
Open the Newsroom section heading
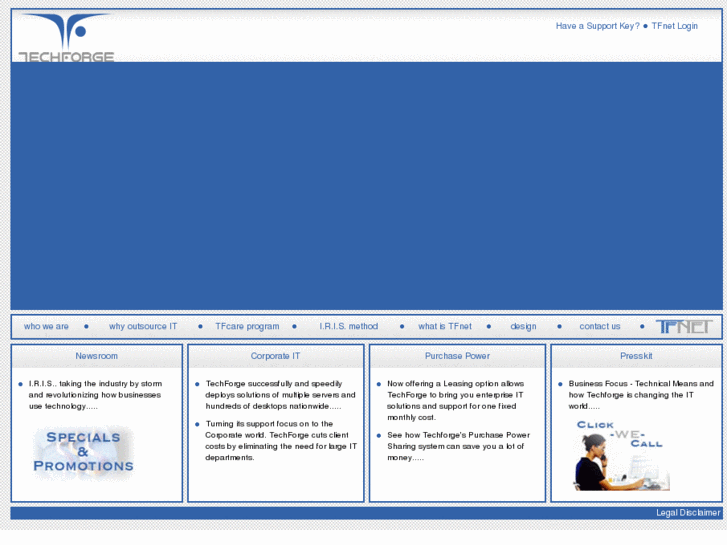(x=96, y=356)
